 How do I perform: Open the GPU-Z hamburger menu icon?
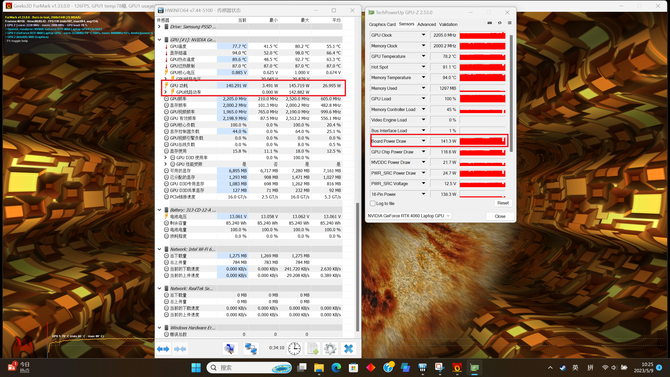coord(509,23)
